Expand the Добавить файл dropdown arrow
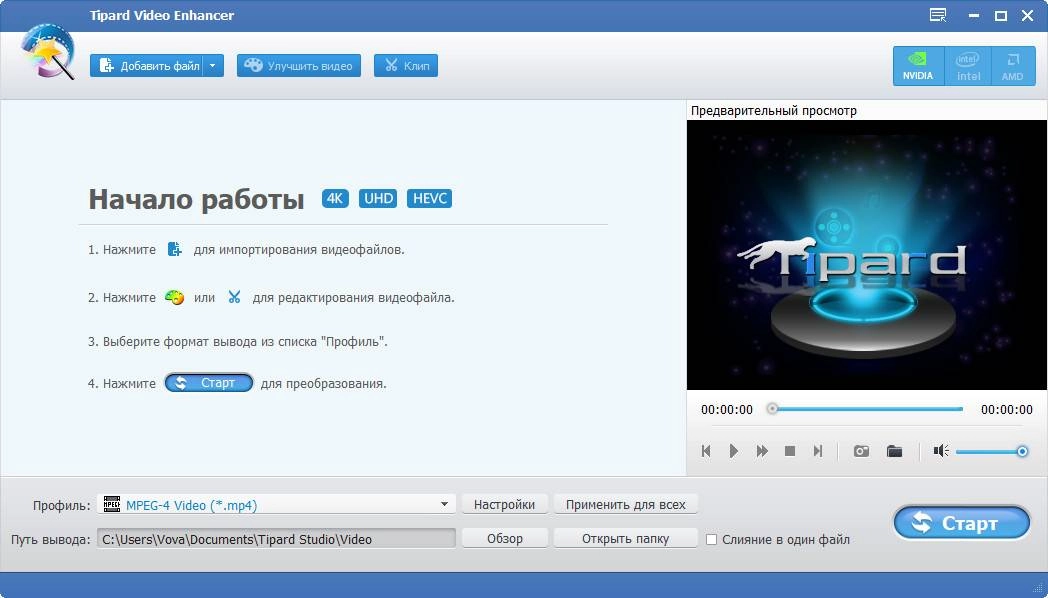The height and width of the screenshot is (598, 1048). [213, 65]
